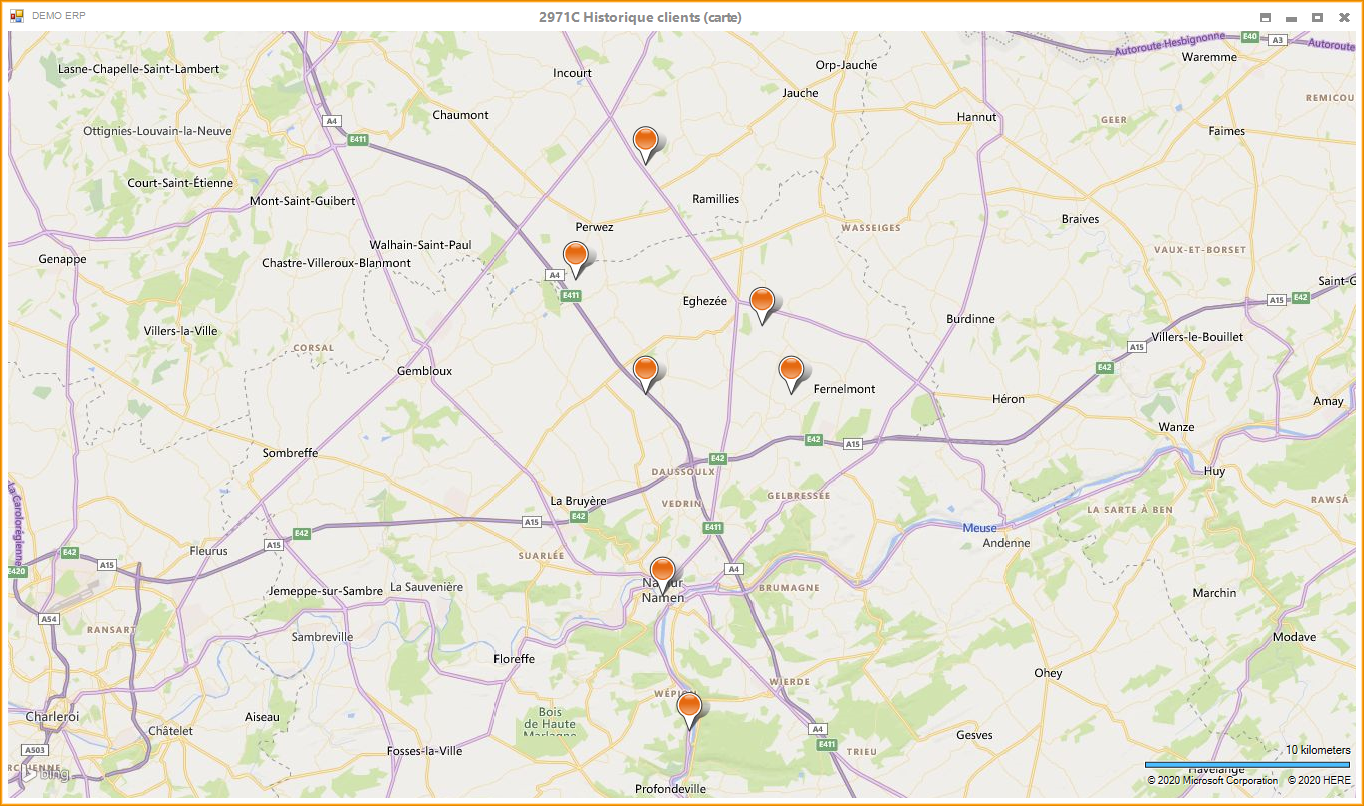Viewport: 1364px width, 806px height.
Task: Select the customer pin at Fernelmont
Action: [791, 370]
